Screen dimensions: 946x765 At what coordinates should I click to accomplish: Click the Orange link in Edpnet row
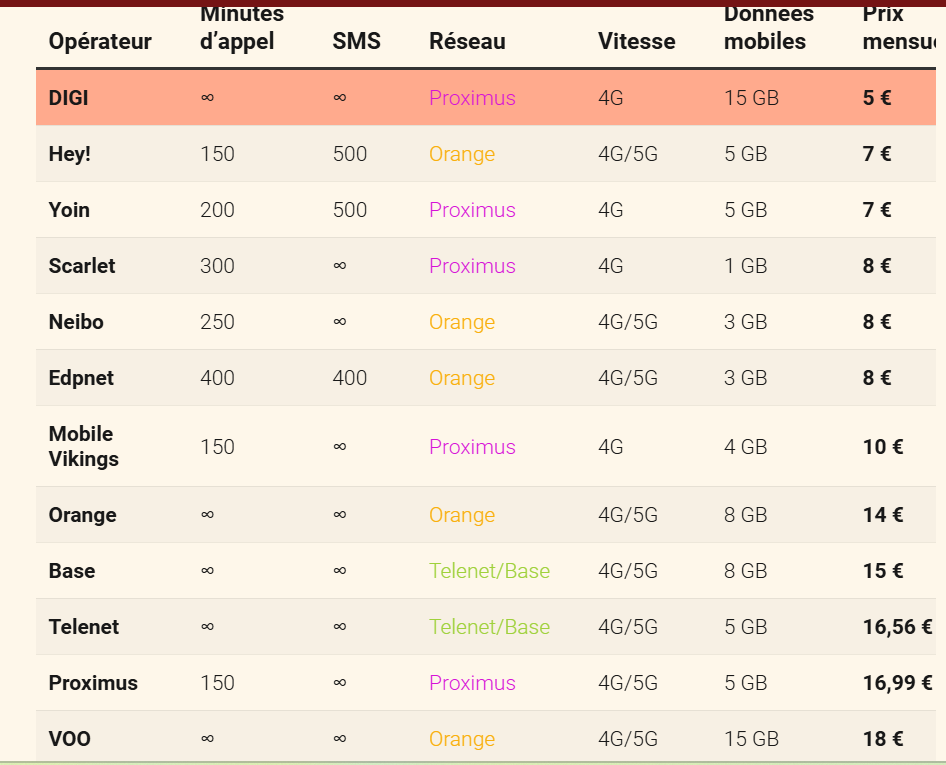tap(462, 378)
